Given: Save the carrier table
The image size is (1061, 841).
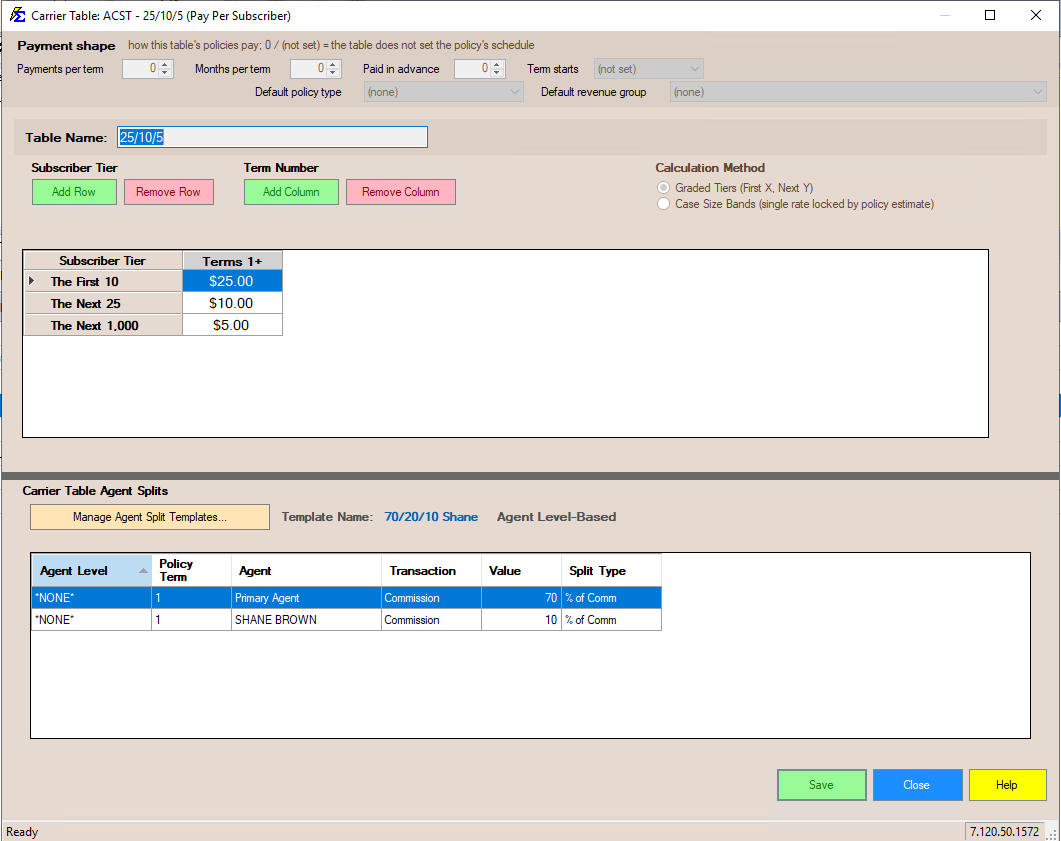Looking at the screenshot, I should pyautogui.click(x=821, y=785).
